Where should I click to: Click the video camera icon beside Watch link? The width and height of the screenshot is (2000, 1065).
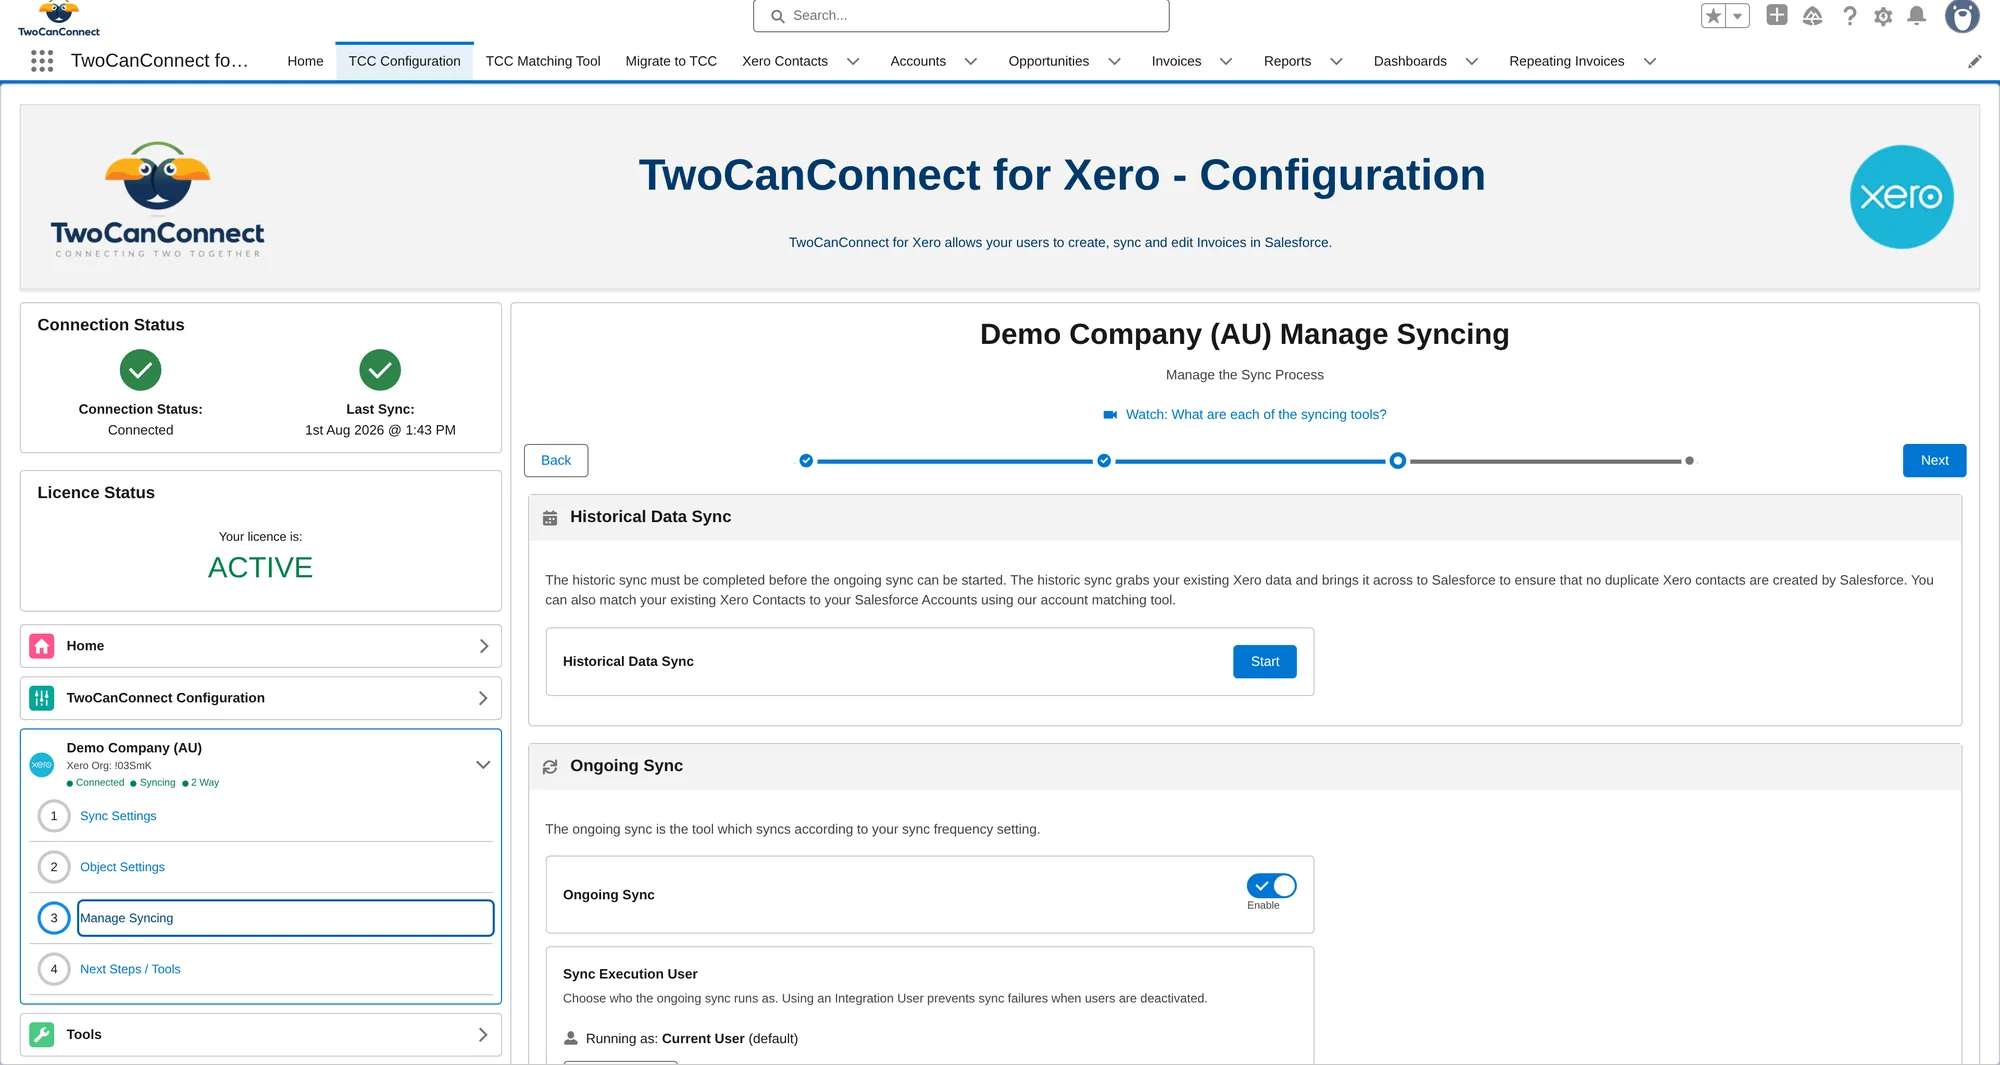pos(1110,415)
